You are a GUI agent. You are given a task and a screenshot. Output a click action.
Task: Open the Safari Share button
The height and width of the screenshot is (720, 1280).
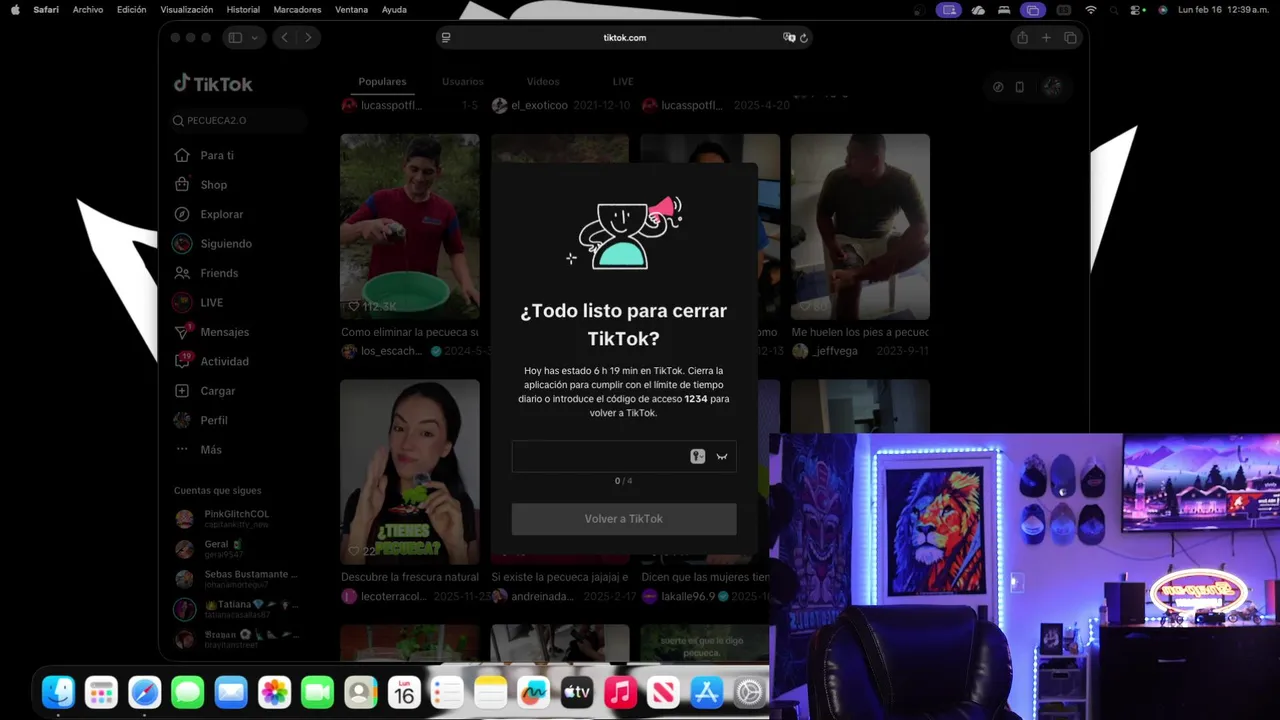(1022, 38)
